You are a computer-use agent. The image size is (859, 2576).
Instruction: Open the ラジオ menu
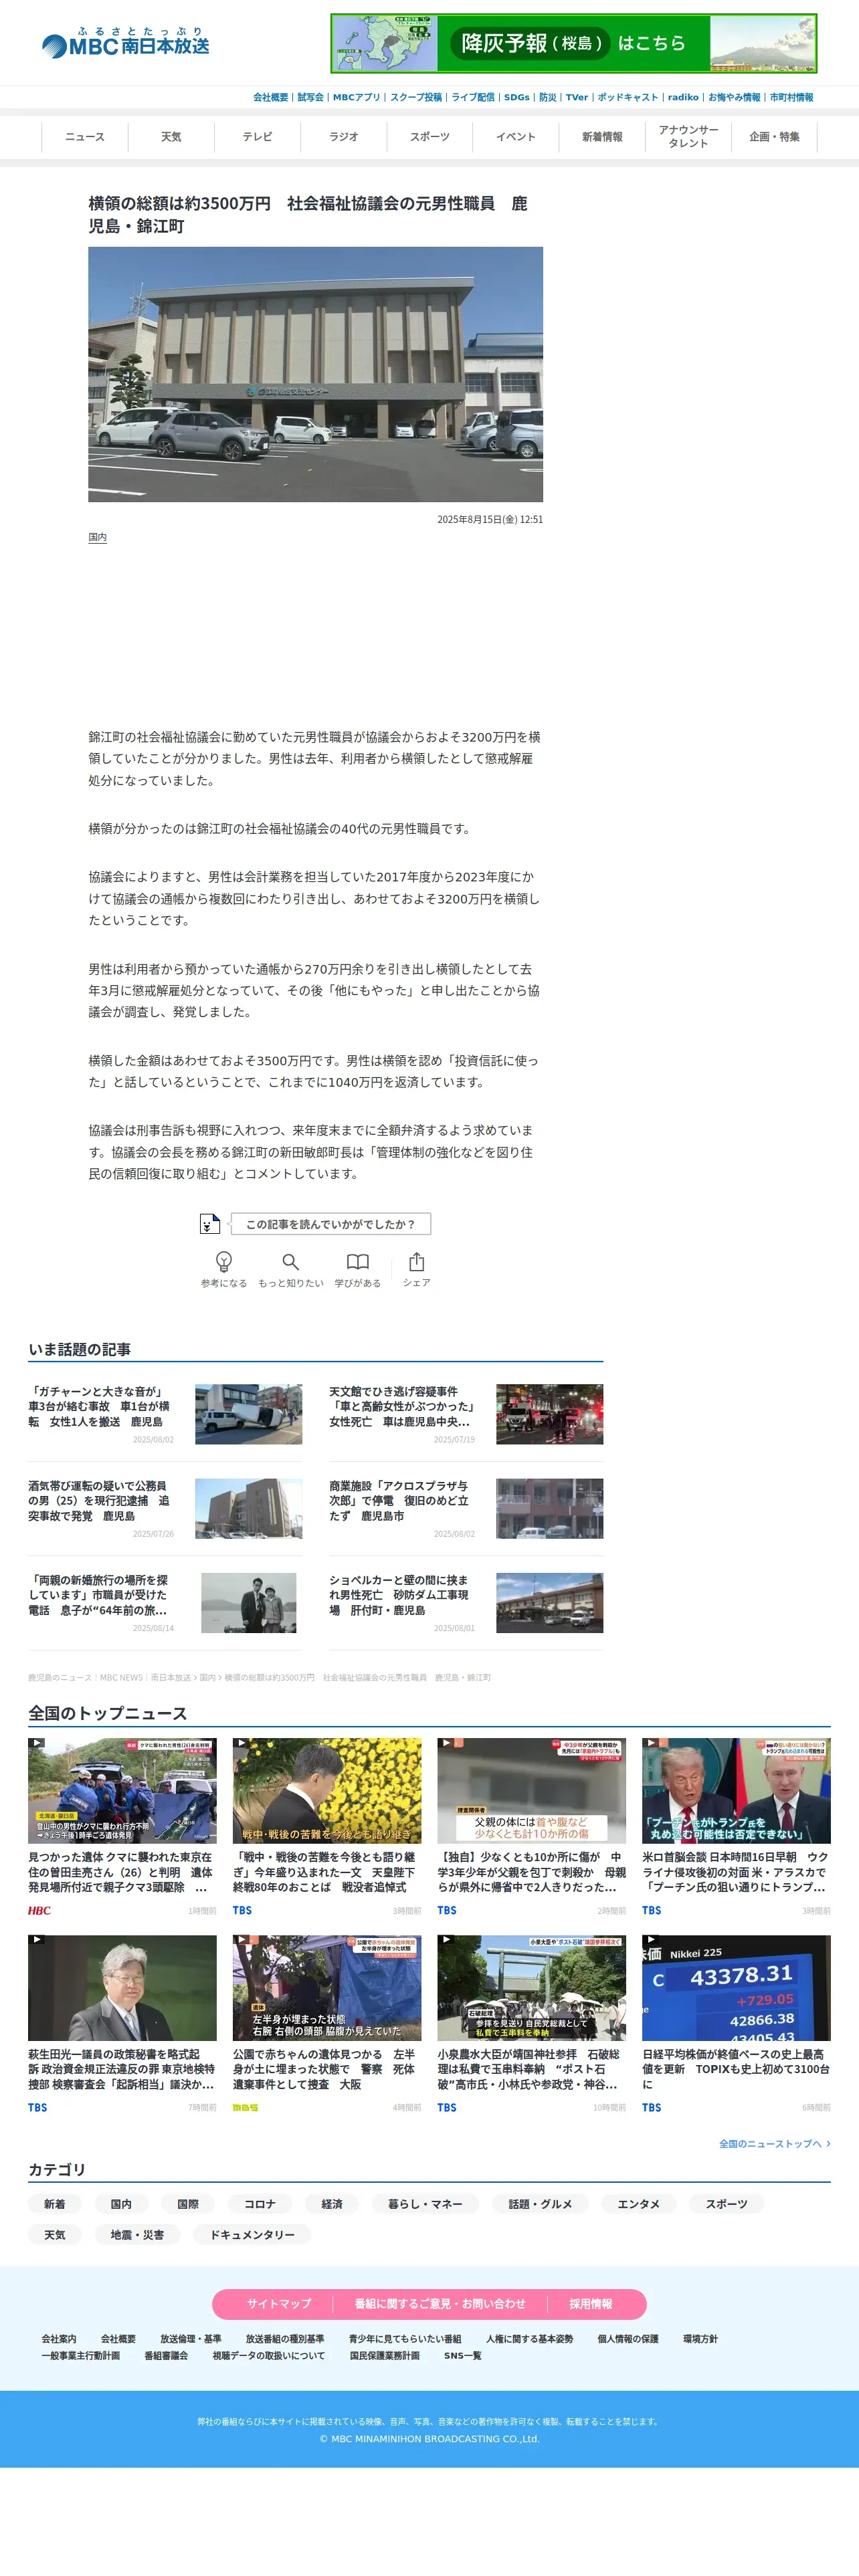344,137
